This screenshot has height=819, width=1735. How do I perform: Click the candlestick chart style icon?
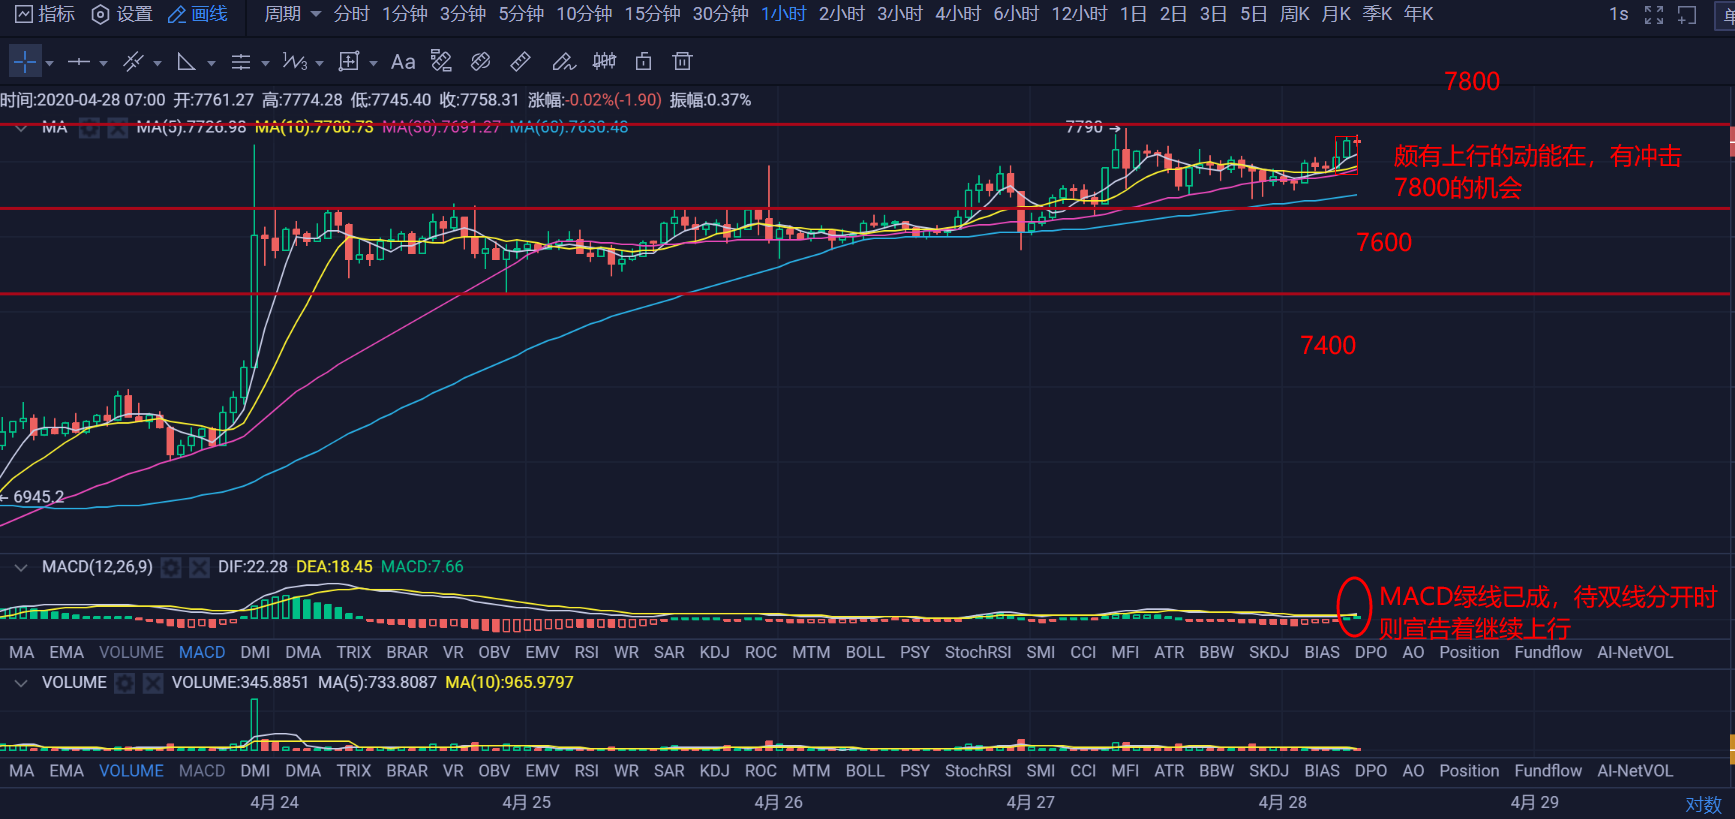click(604, 62)
